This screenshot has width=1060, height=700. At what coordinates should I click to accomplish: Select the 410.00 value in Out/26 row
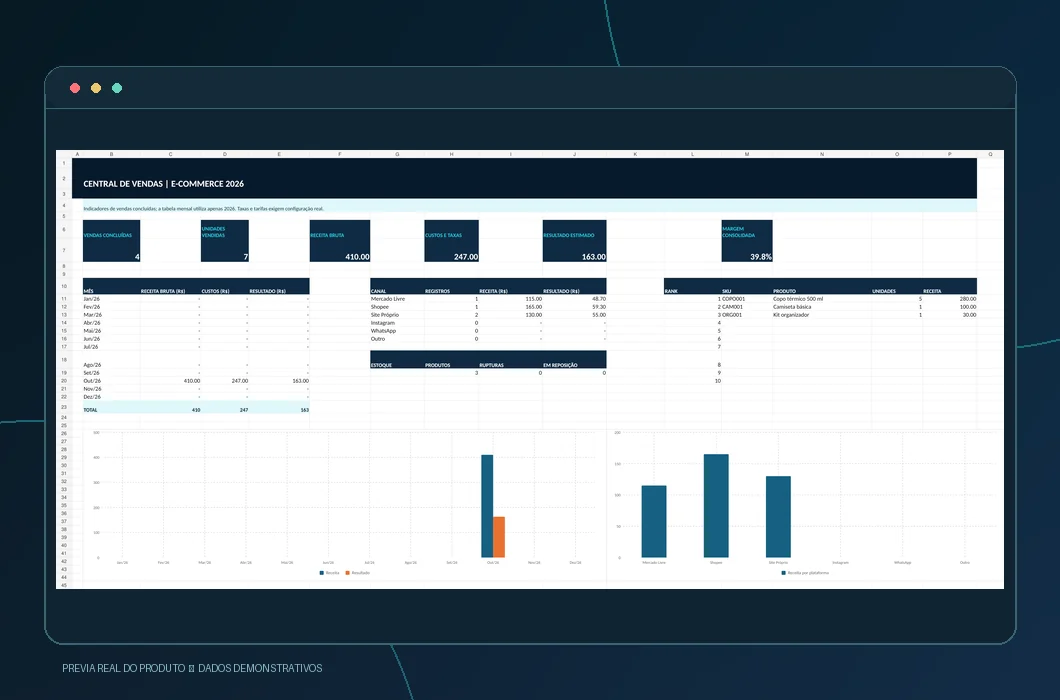[x=192, y=381]
